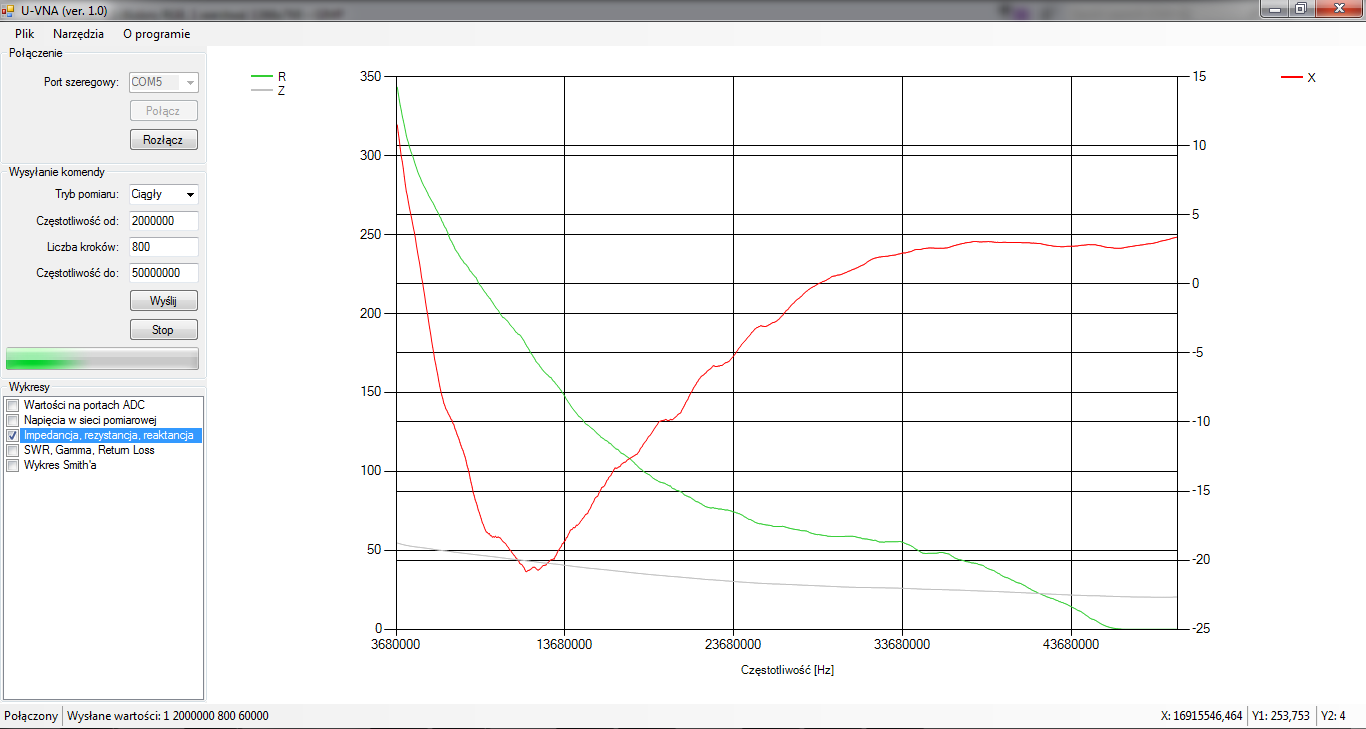Click the Częstotliwość do input field
The image size is (1366, 729).
click(x=163, y=272)
